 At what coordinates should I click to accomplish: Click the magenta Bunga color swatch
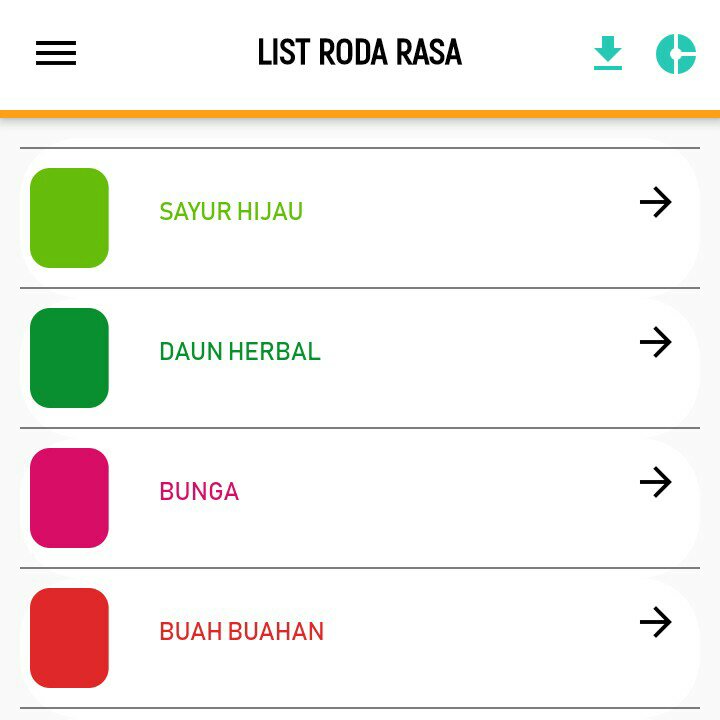(69, 498)
